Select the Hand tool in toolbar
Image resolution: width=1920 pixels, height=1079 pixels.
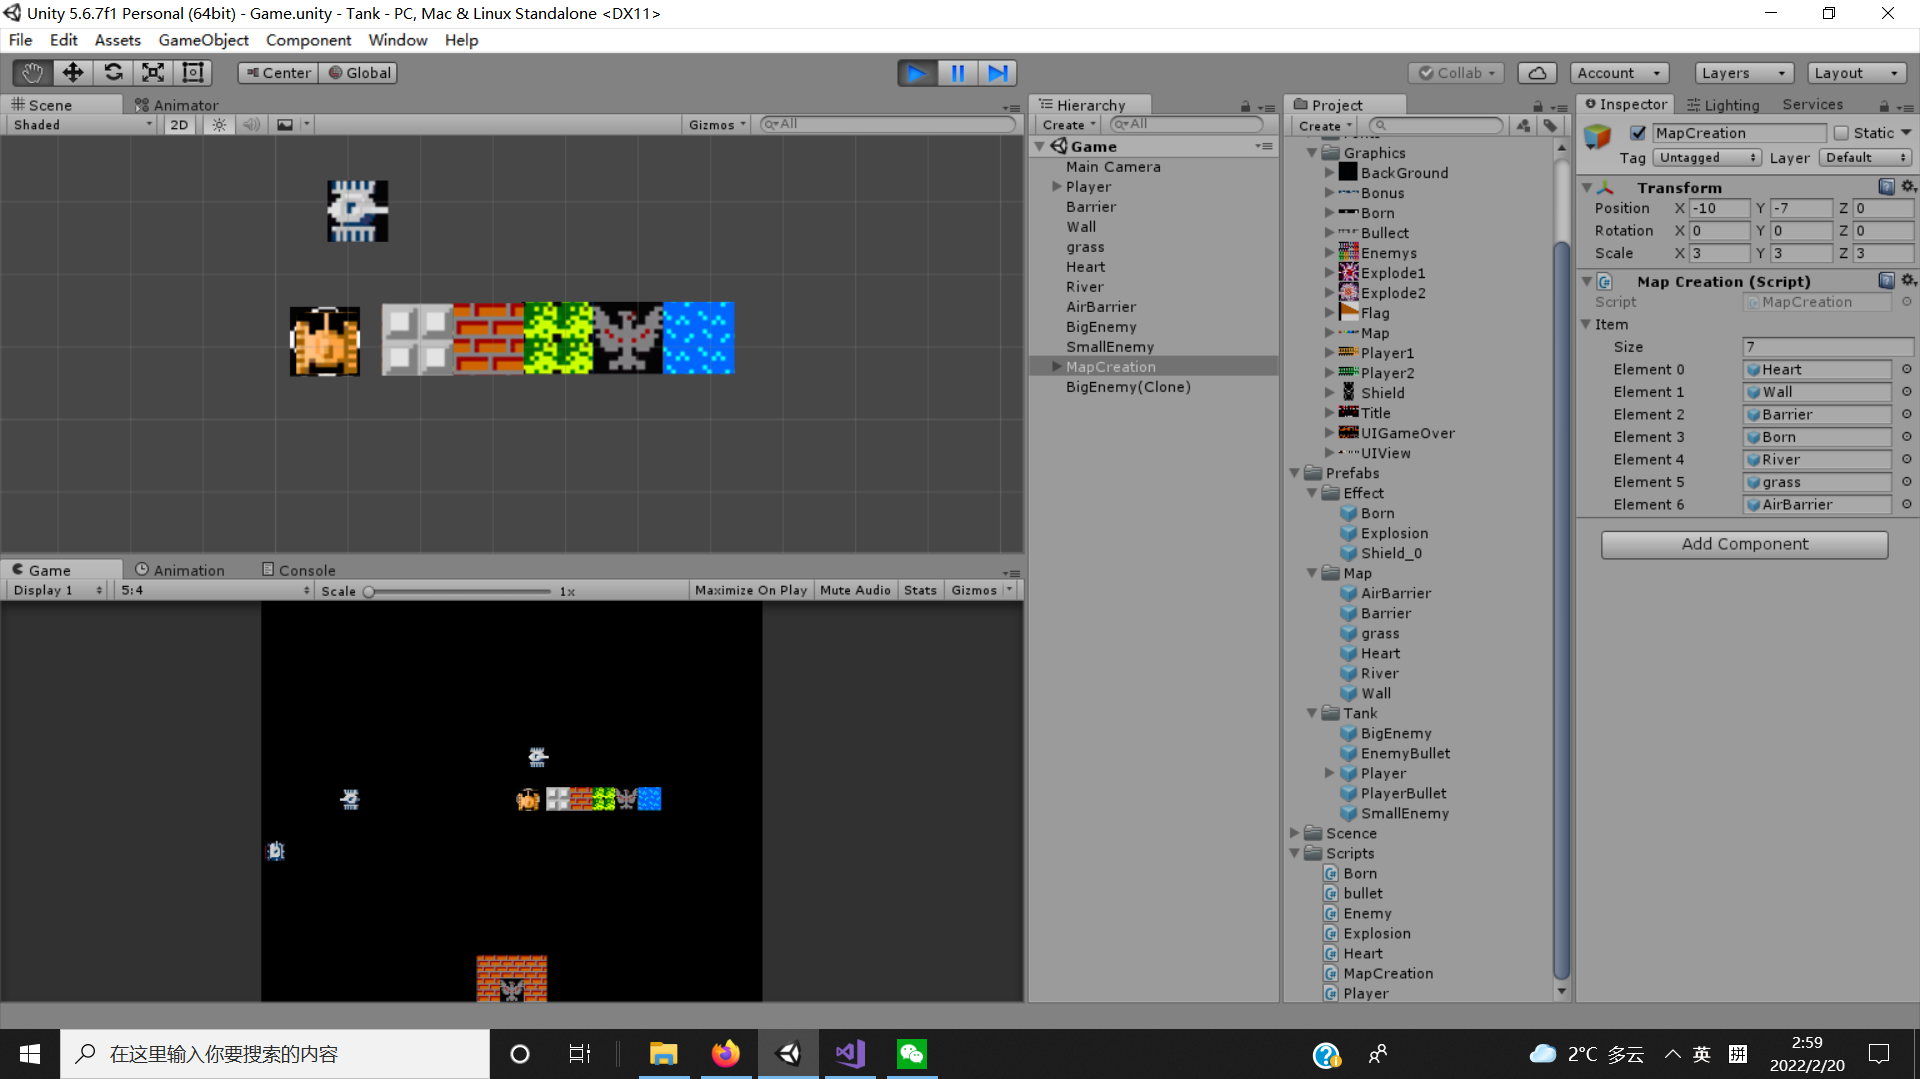pyautogui.click(x=32, y=73)
